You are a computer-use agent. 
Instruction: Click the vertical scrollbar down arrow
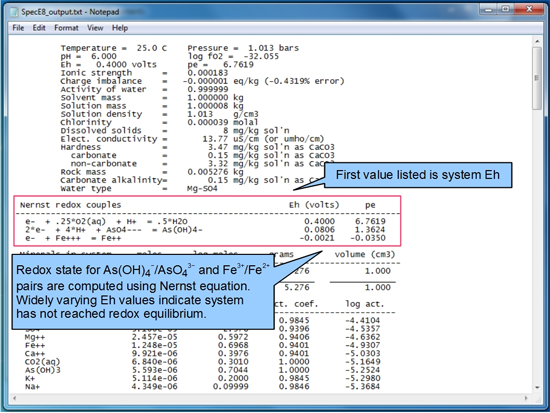(537, 388)
